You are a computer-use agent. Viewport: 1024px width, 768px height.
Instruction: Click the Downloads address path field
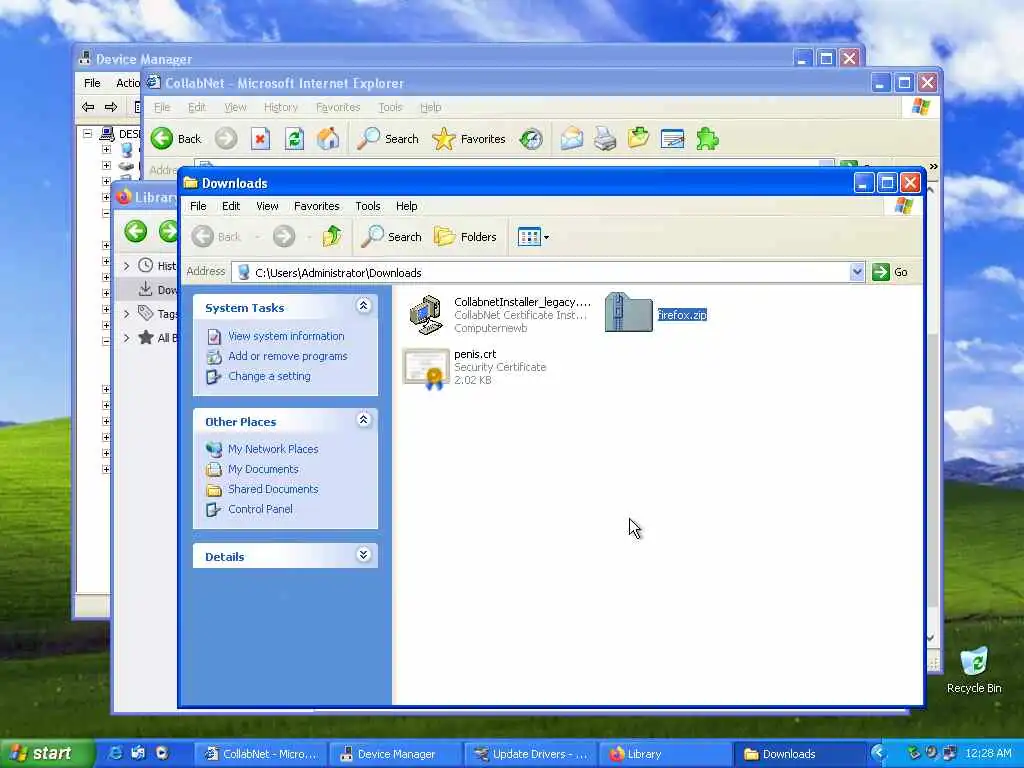541,272
